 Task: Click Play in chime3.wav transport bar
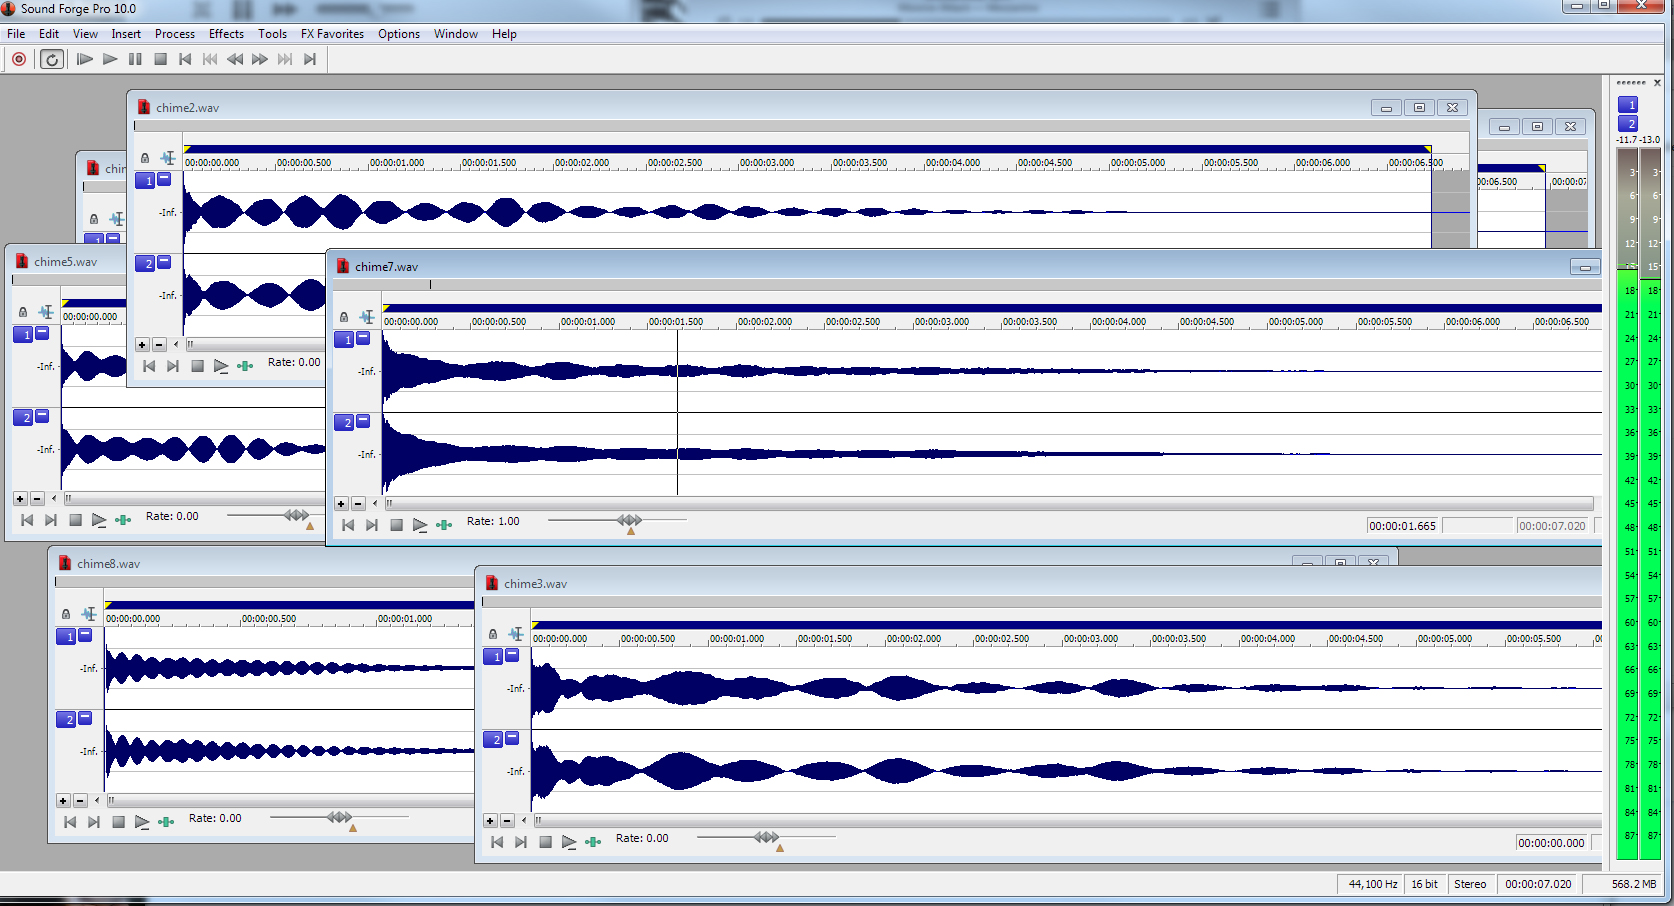coord(569,842)
